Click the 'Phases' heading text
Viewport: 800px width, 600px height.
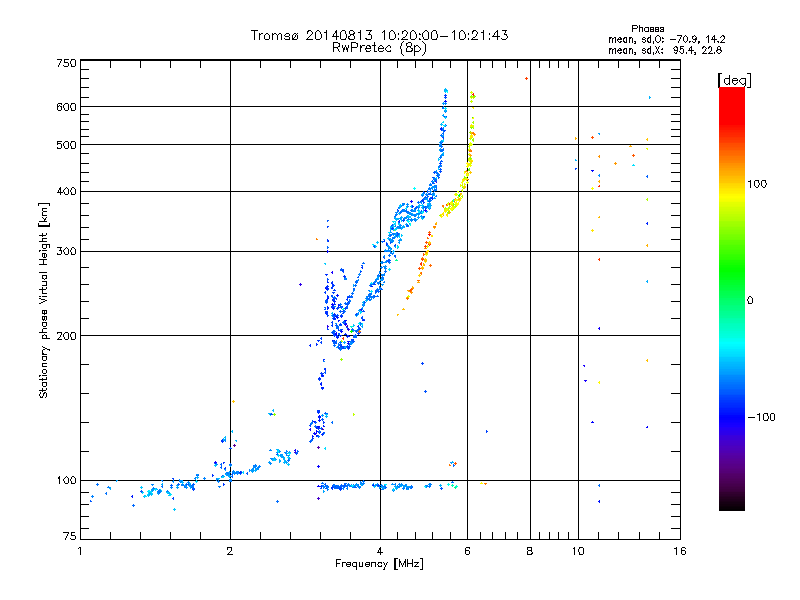pos(647,29)
